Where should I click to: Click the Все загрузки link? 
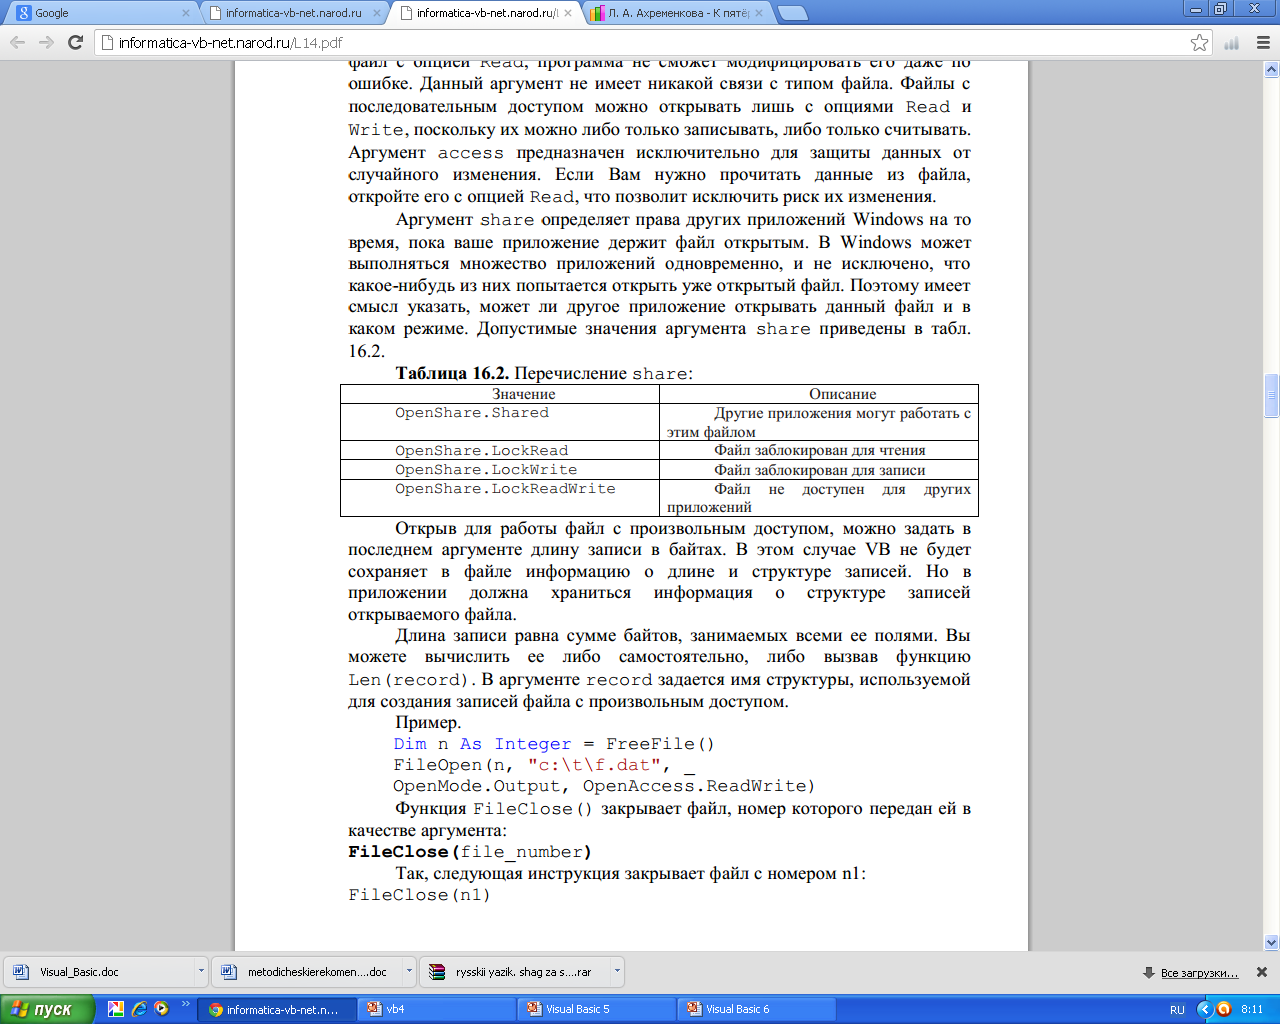click(1199, 972)
